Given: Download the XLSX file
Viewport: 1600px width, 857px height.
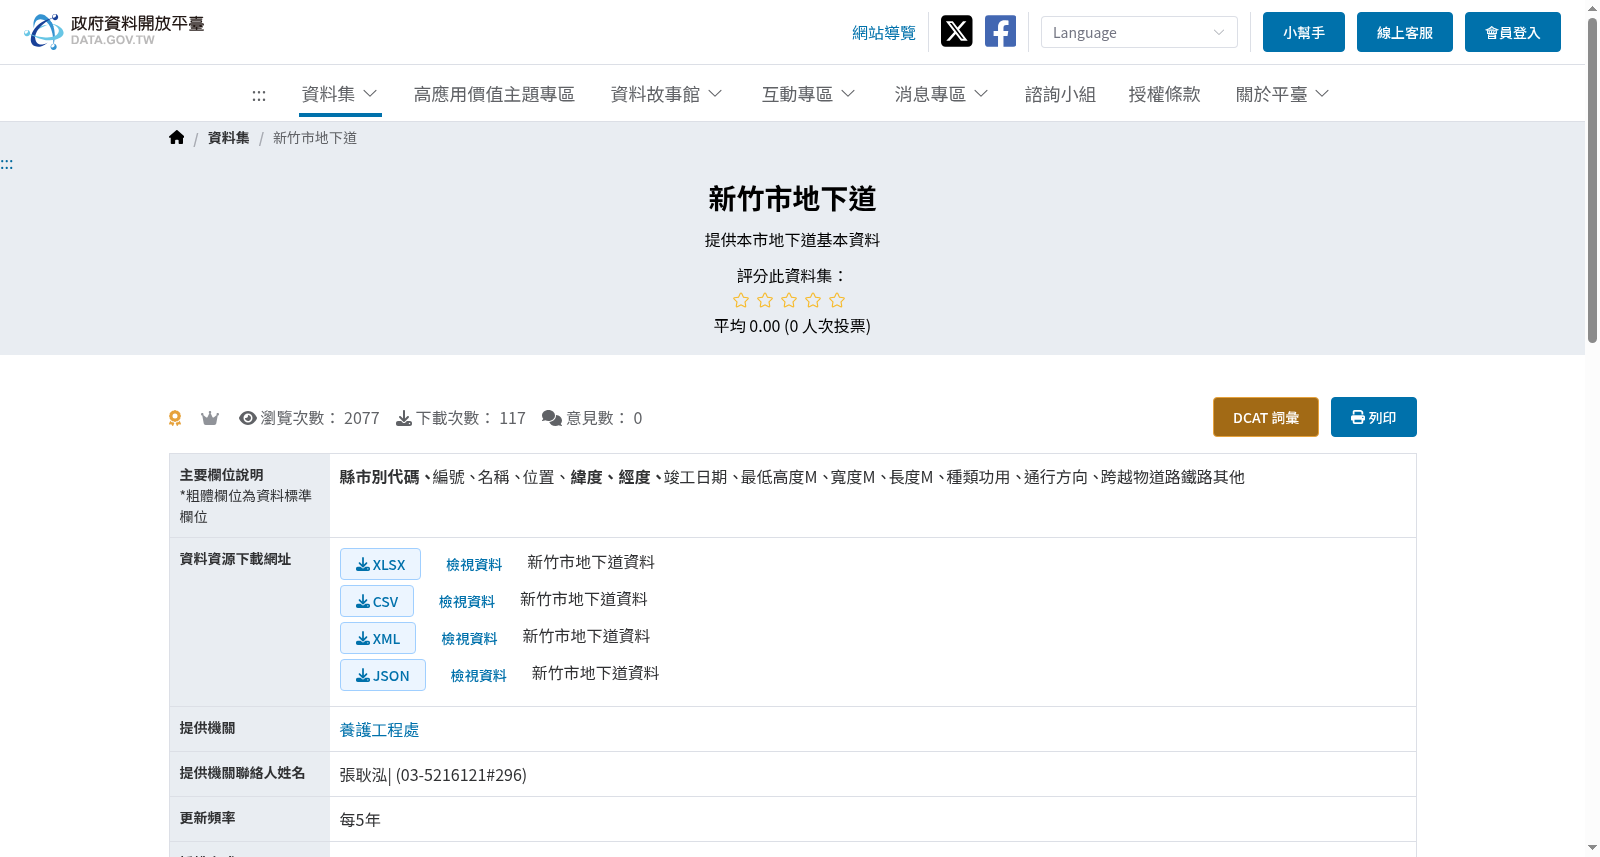Looking at the screenshot, I should coord(380,564).
